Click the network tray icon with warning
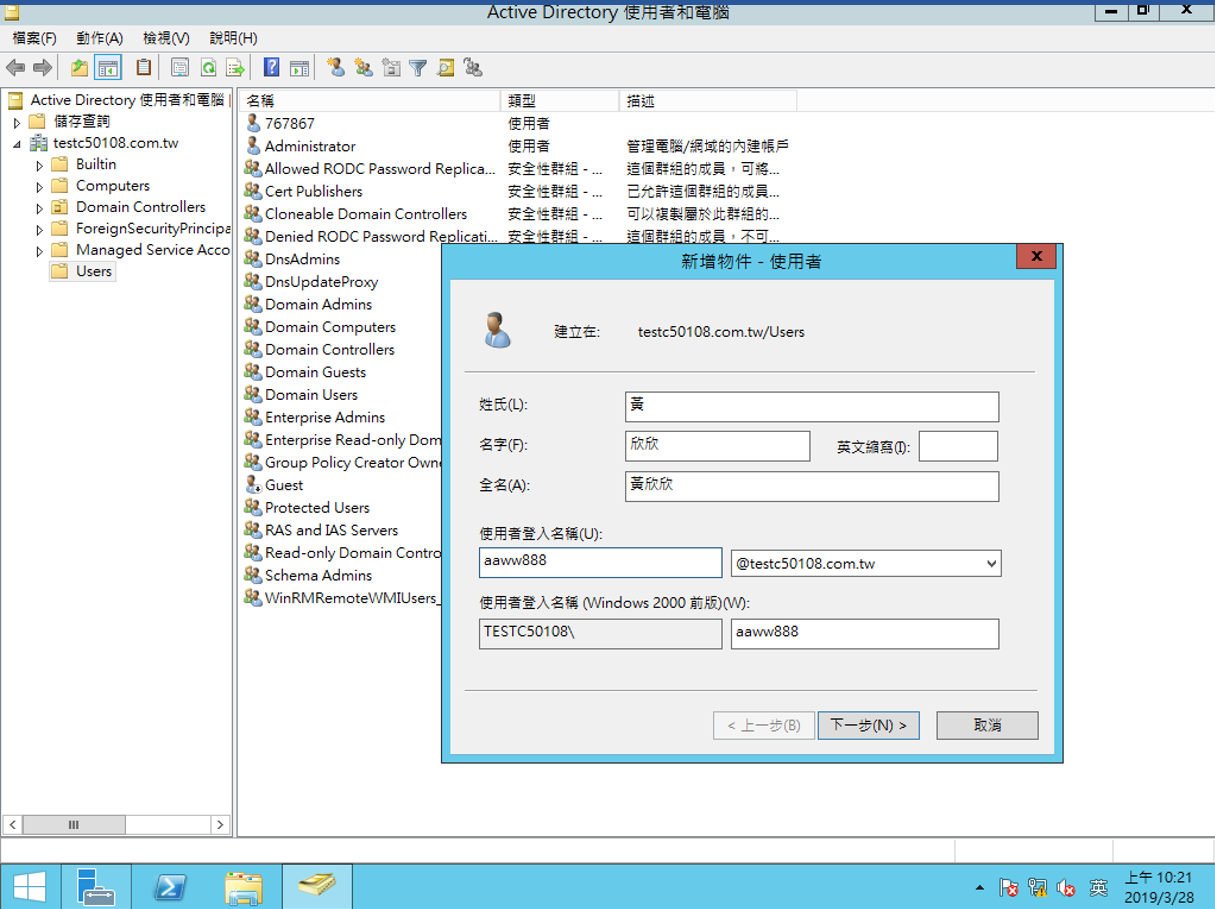1215x909 pixels. click(x=1038, y=888)
